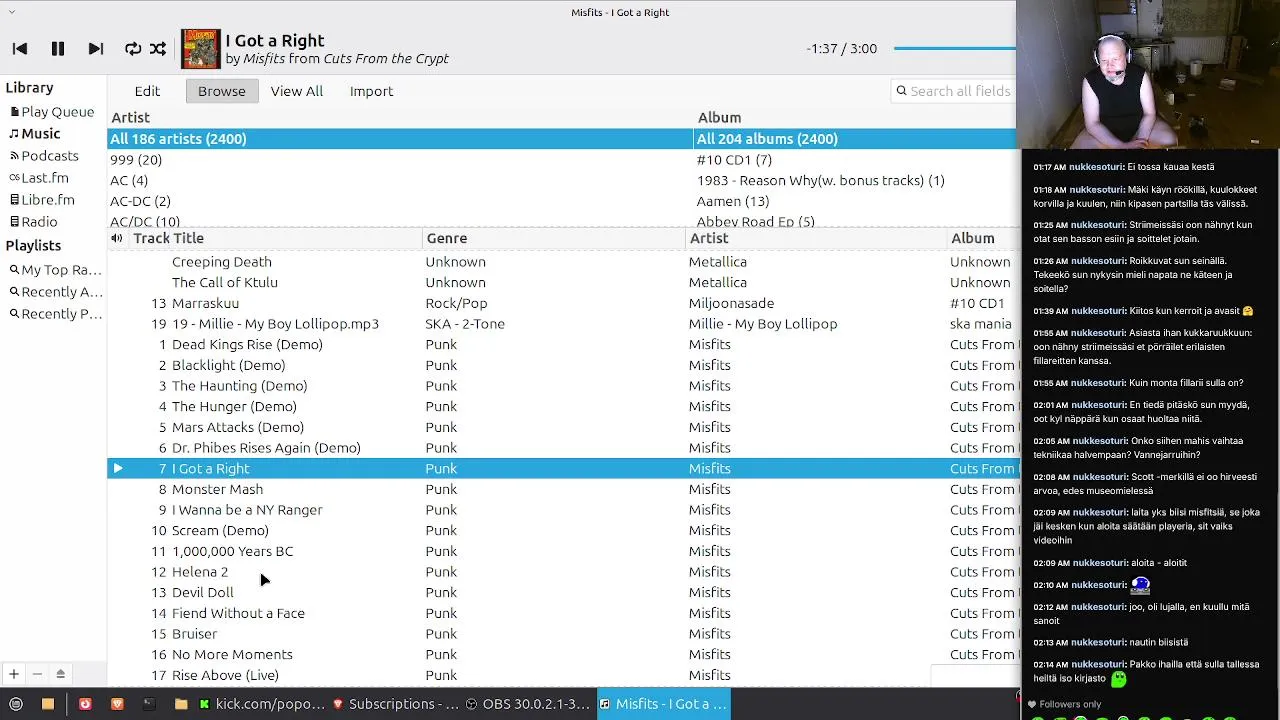Select album 1983 - Reason Why
Image resolution: width=1280 pixels, height=720 pixels.
(x=820, y=181)
